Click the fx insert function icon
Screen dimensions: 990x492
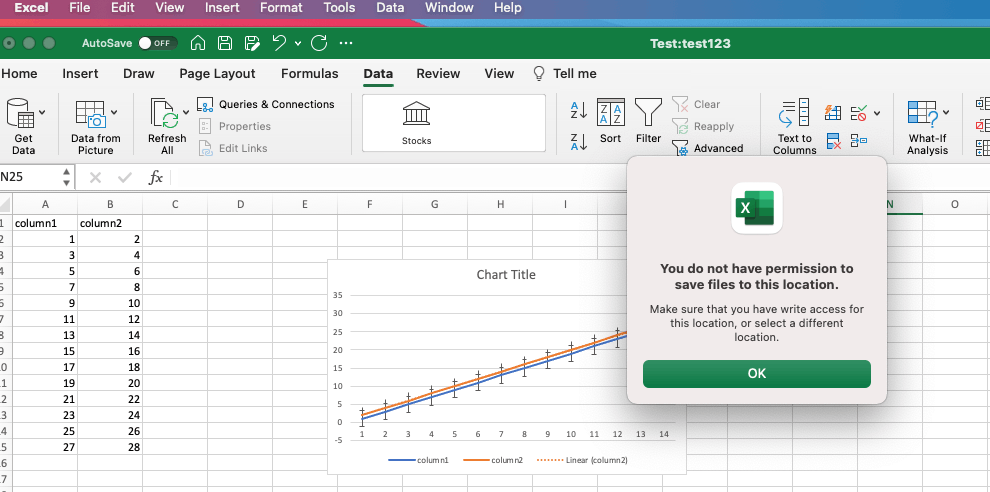pyautogui.click(x=155, y=177)
